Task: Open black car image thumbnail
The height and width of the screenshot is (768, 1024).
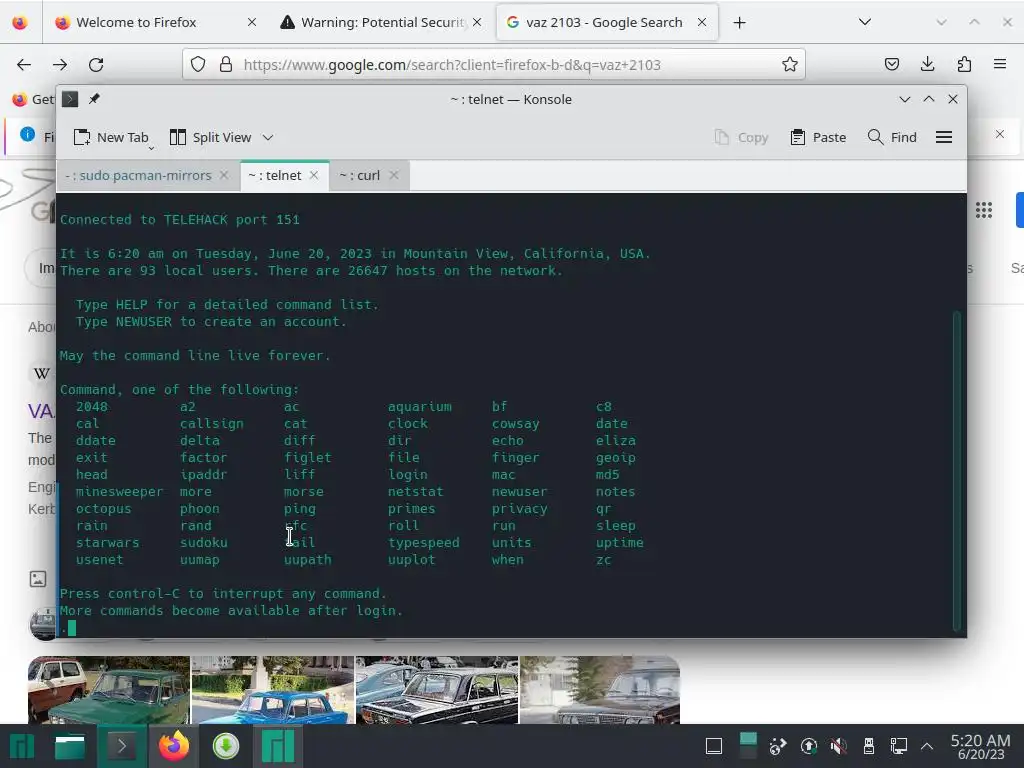Action: (437, 690)
